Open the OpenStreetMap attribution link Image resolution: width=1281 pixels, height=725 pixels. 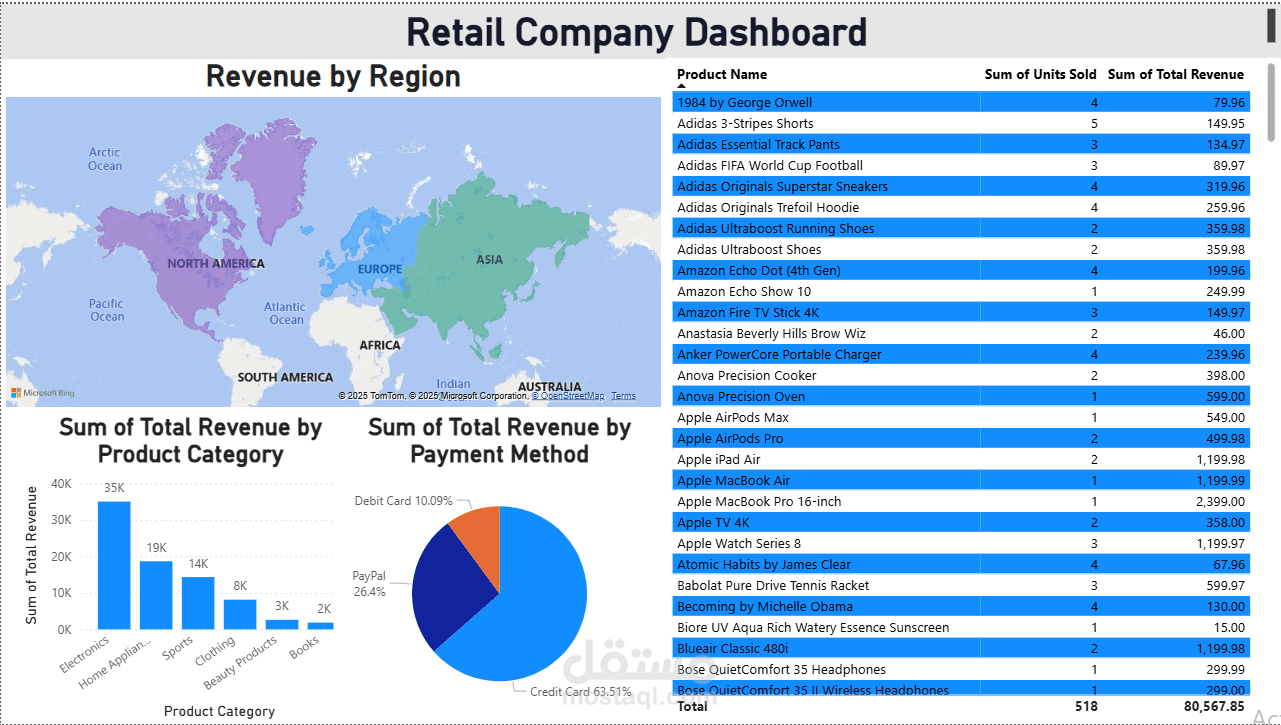(x=567, y=396)
